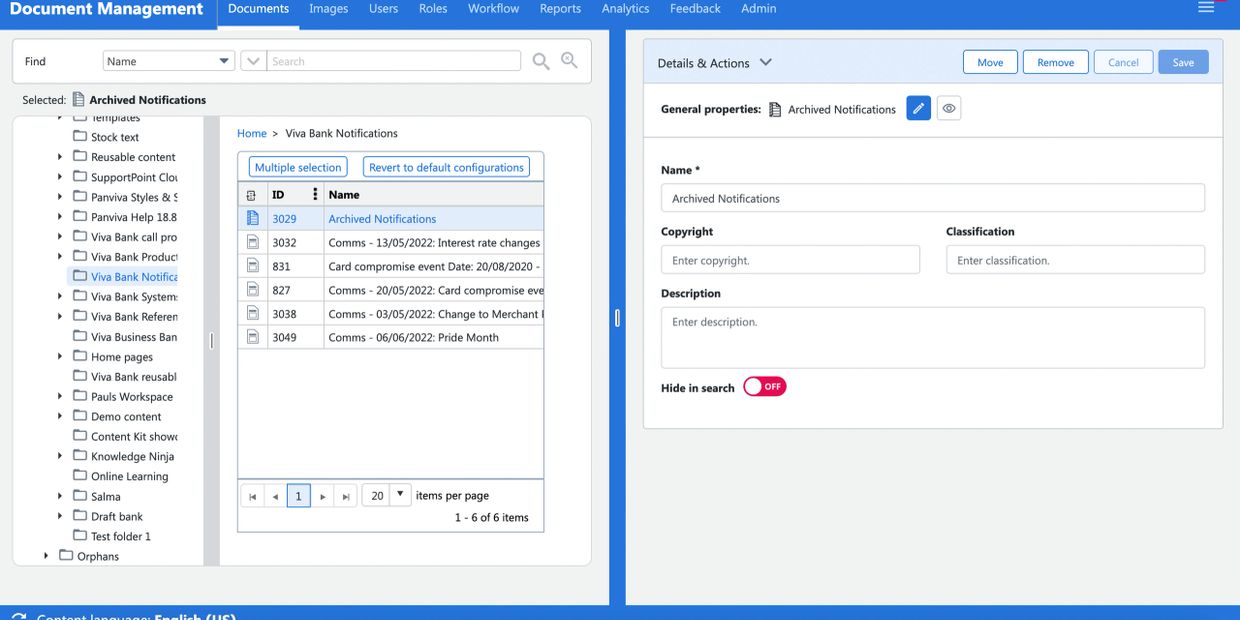The height and width of the screenshot is (620, 1240).
Task: Toggle the Hide in search switch
Action: 765,387
